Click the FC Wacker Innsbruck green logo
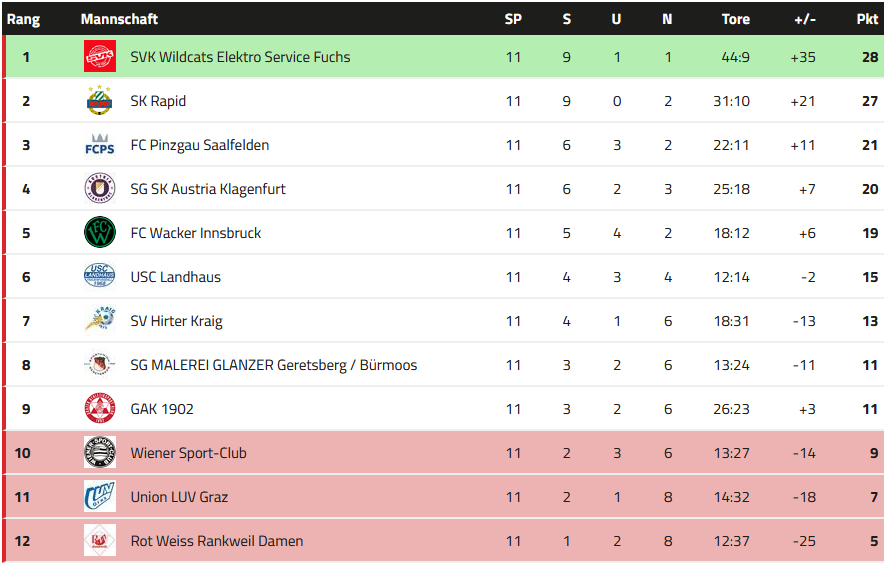This screenshot has height=563, width=886. pos(100,233)
